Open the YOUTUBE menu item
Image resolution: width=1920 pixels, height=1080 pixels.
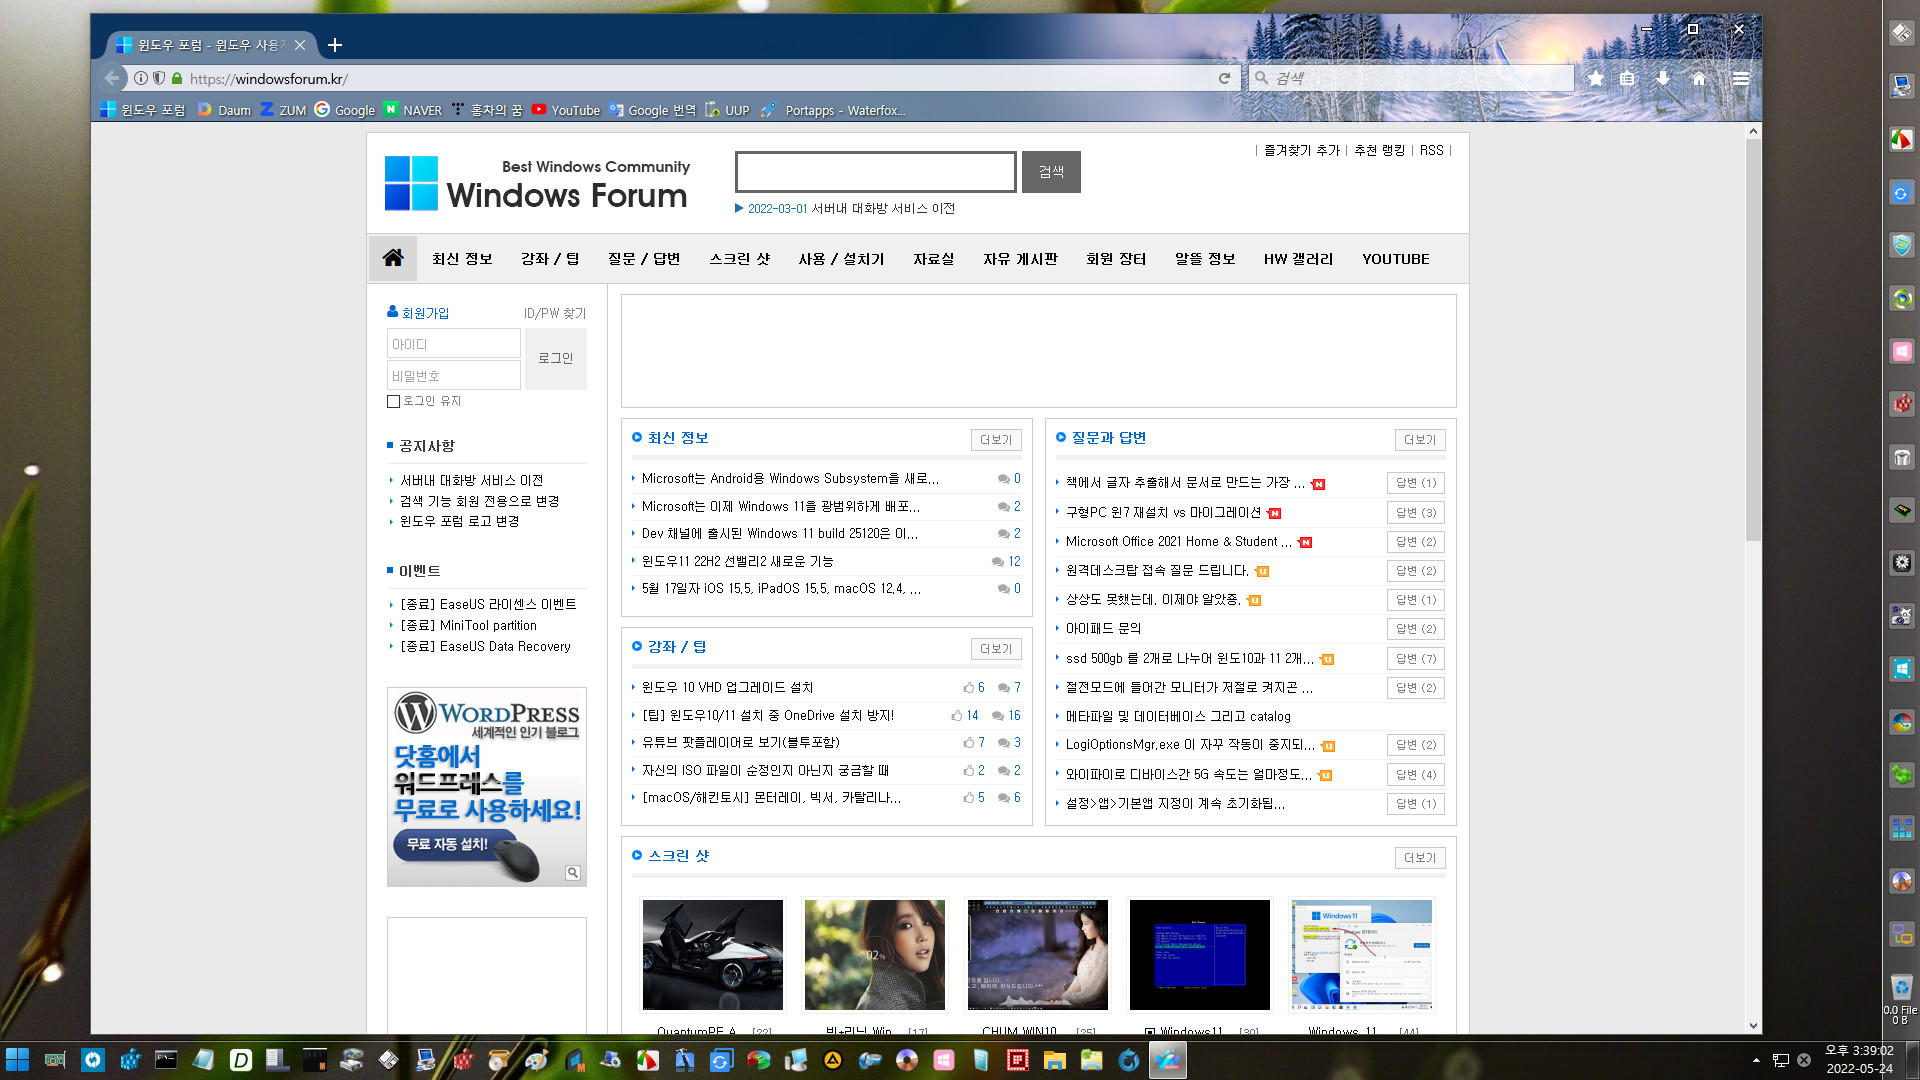pyautogui.click(x=1396, y=259)
